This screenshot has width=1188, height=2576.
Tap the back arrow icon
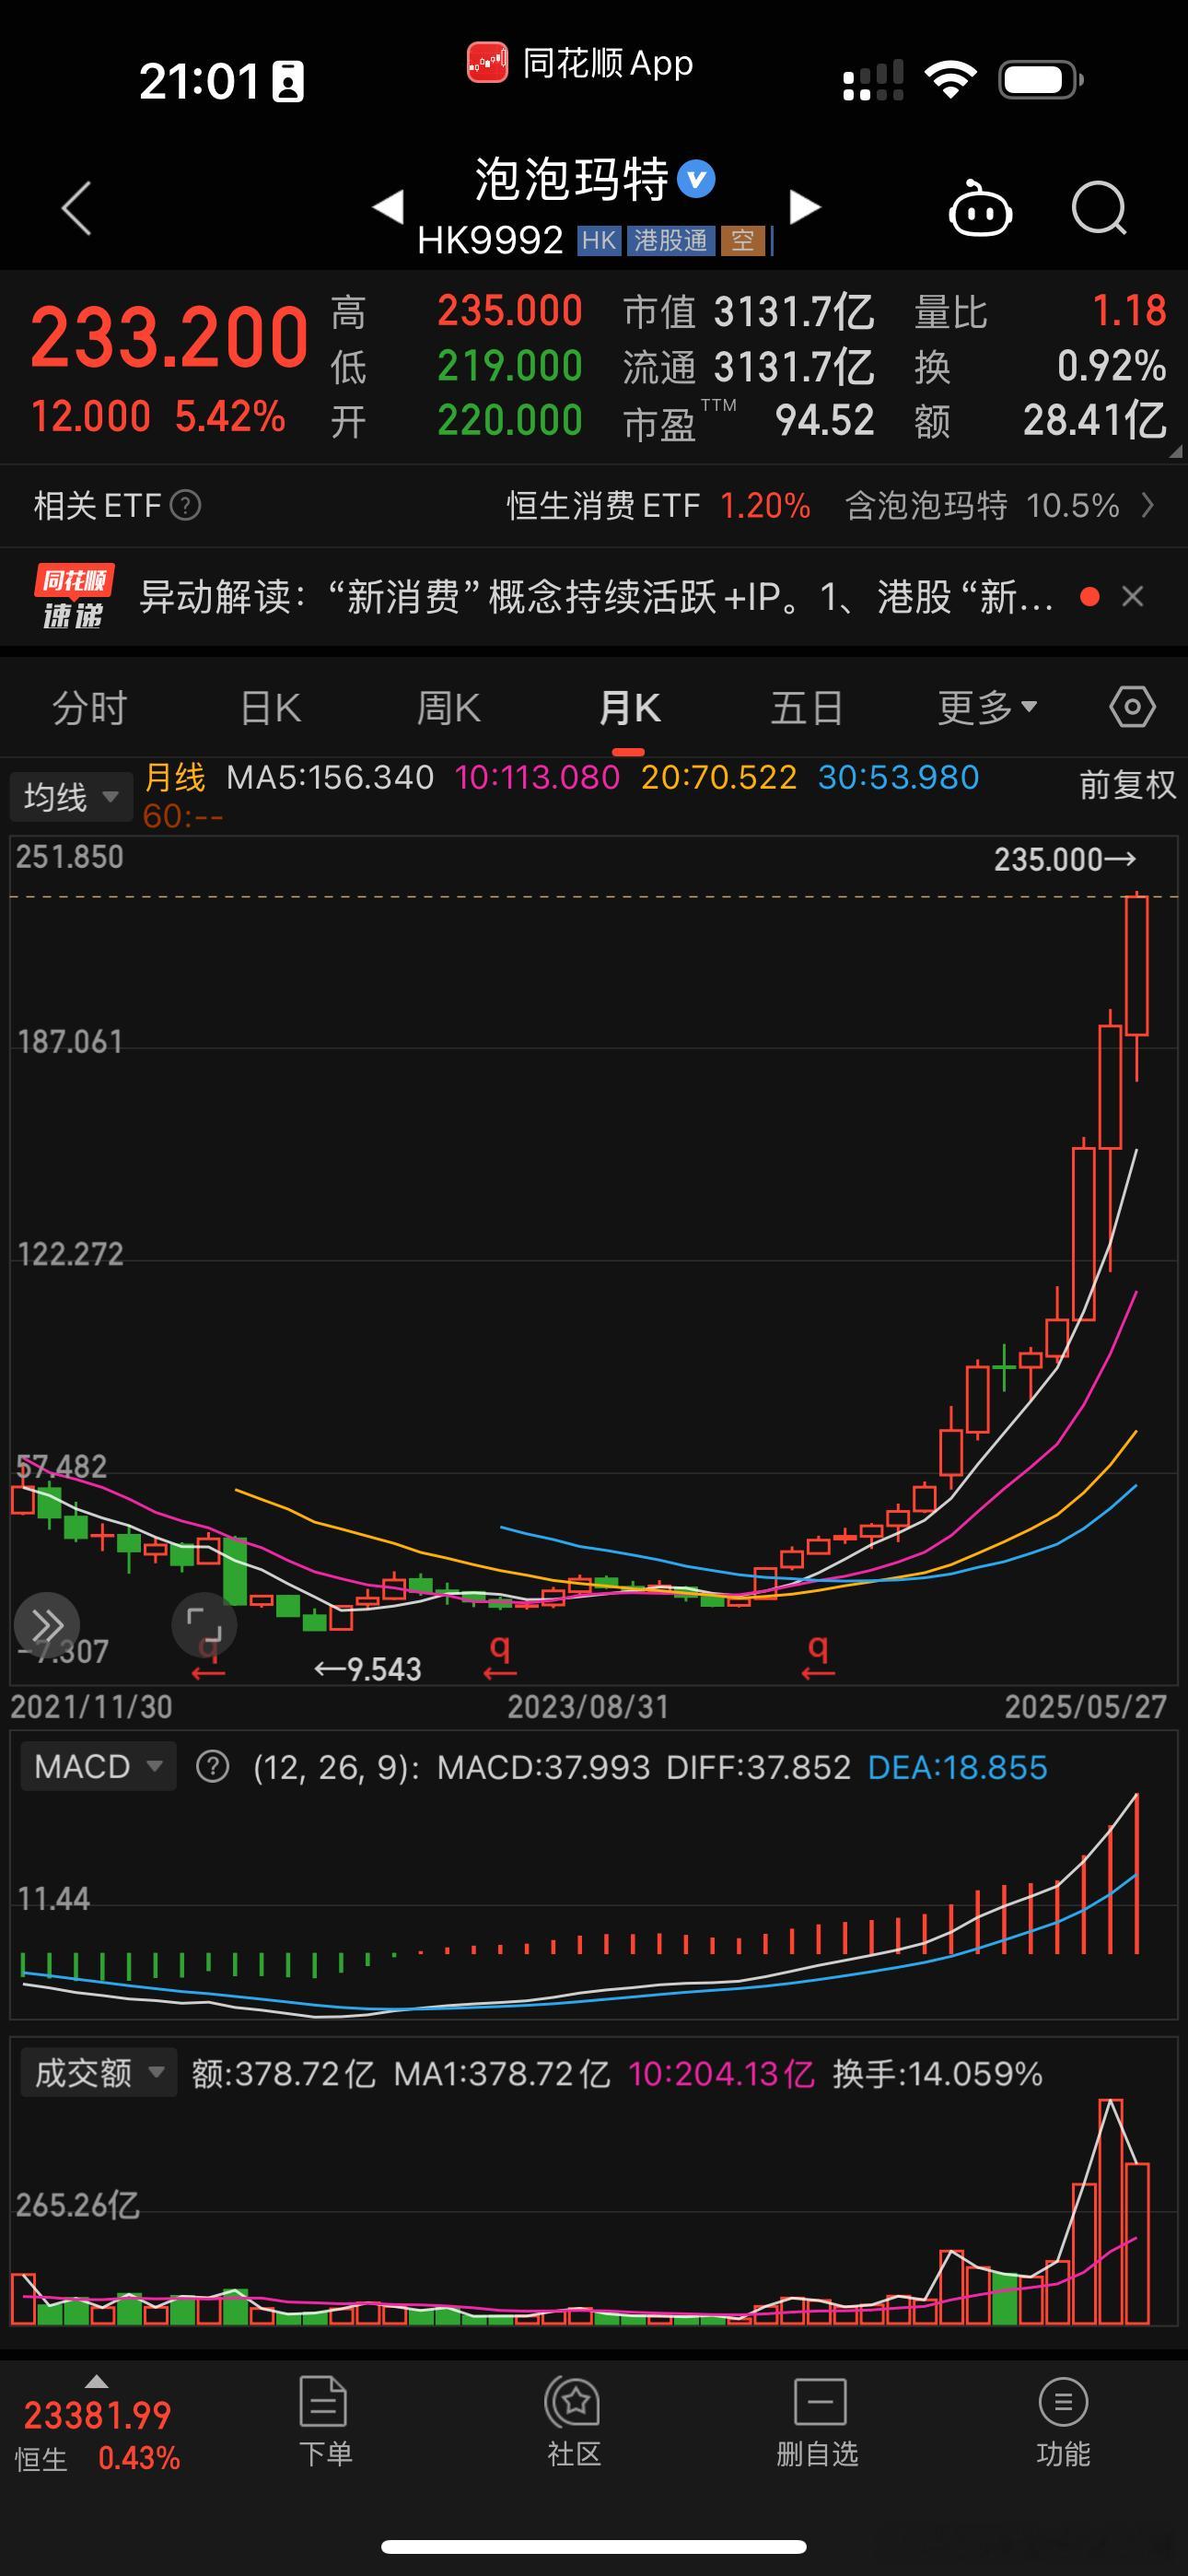pos(77,208)
